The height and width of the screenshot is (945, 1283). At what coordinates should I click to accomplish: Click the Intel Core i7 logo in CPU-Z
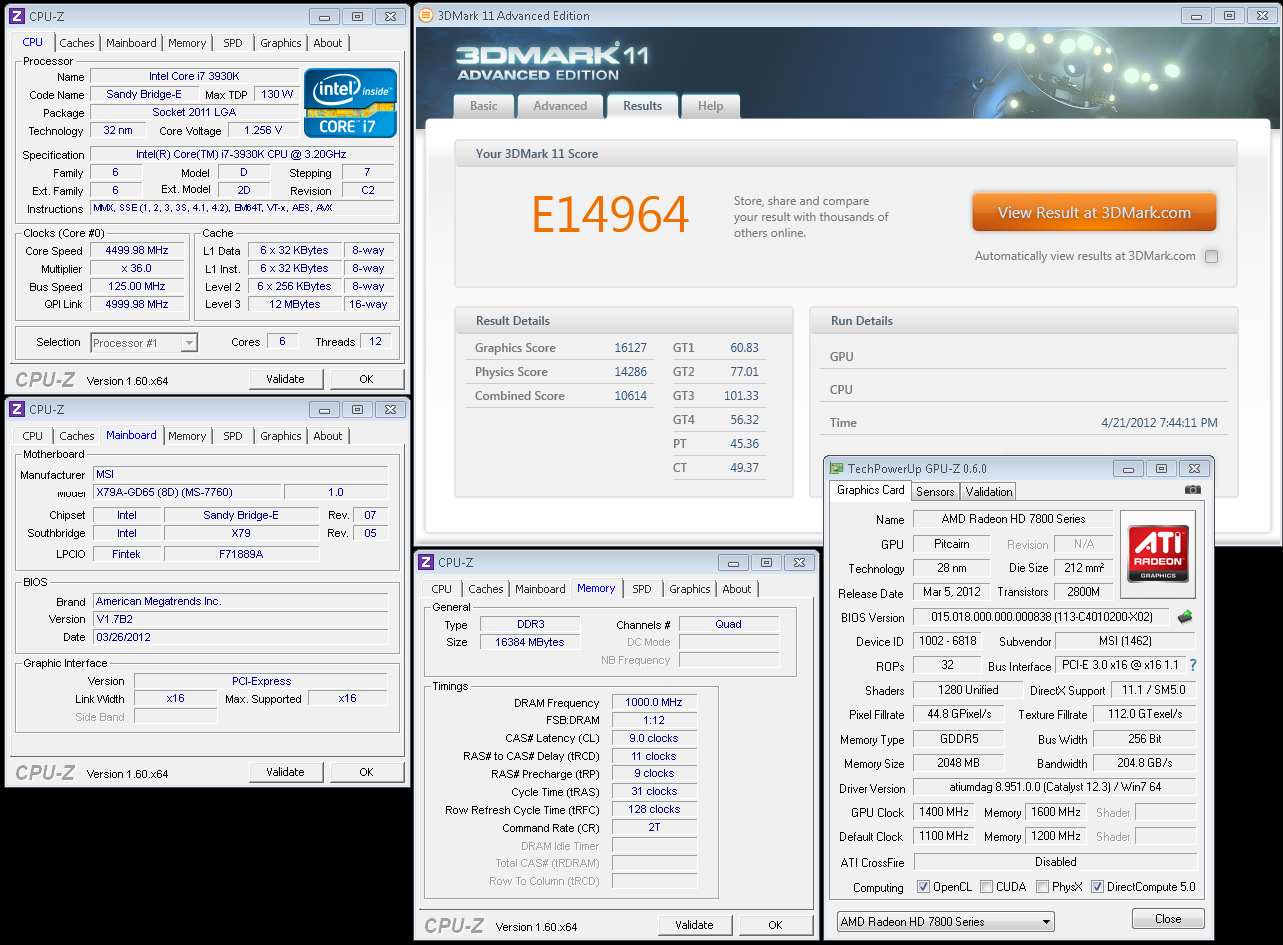[x=350, y=103]
